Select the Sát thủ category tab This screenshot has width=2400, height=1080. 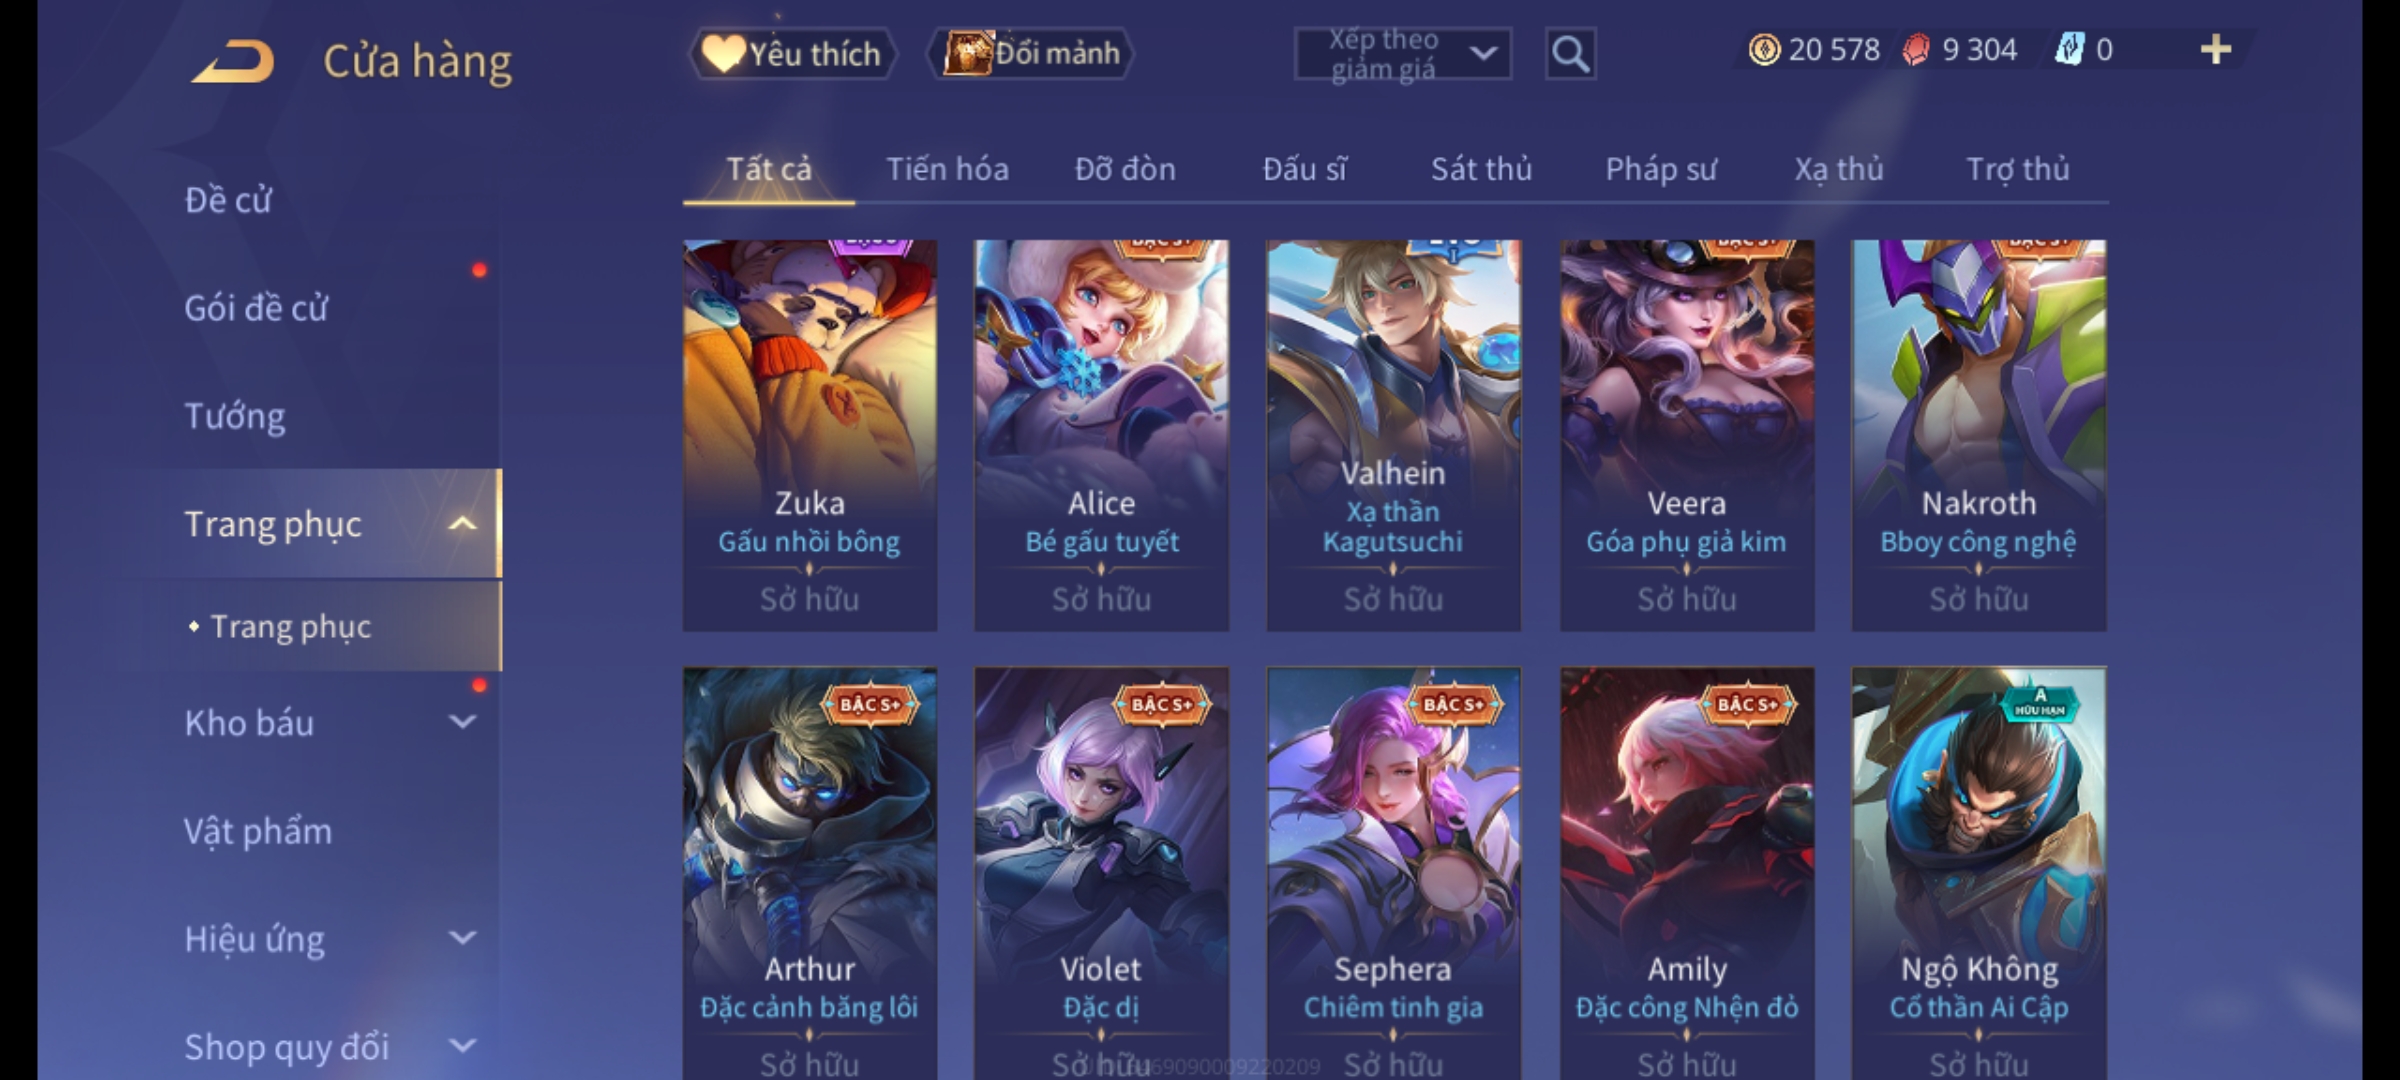click(x=1481, y=169)
